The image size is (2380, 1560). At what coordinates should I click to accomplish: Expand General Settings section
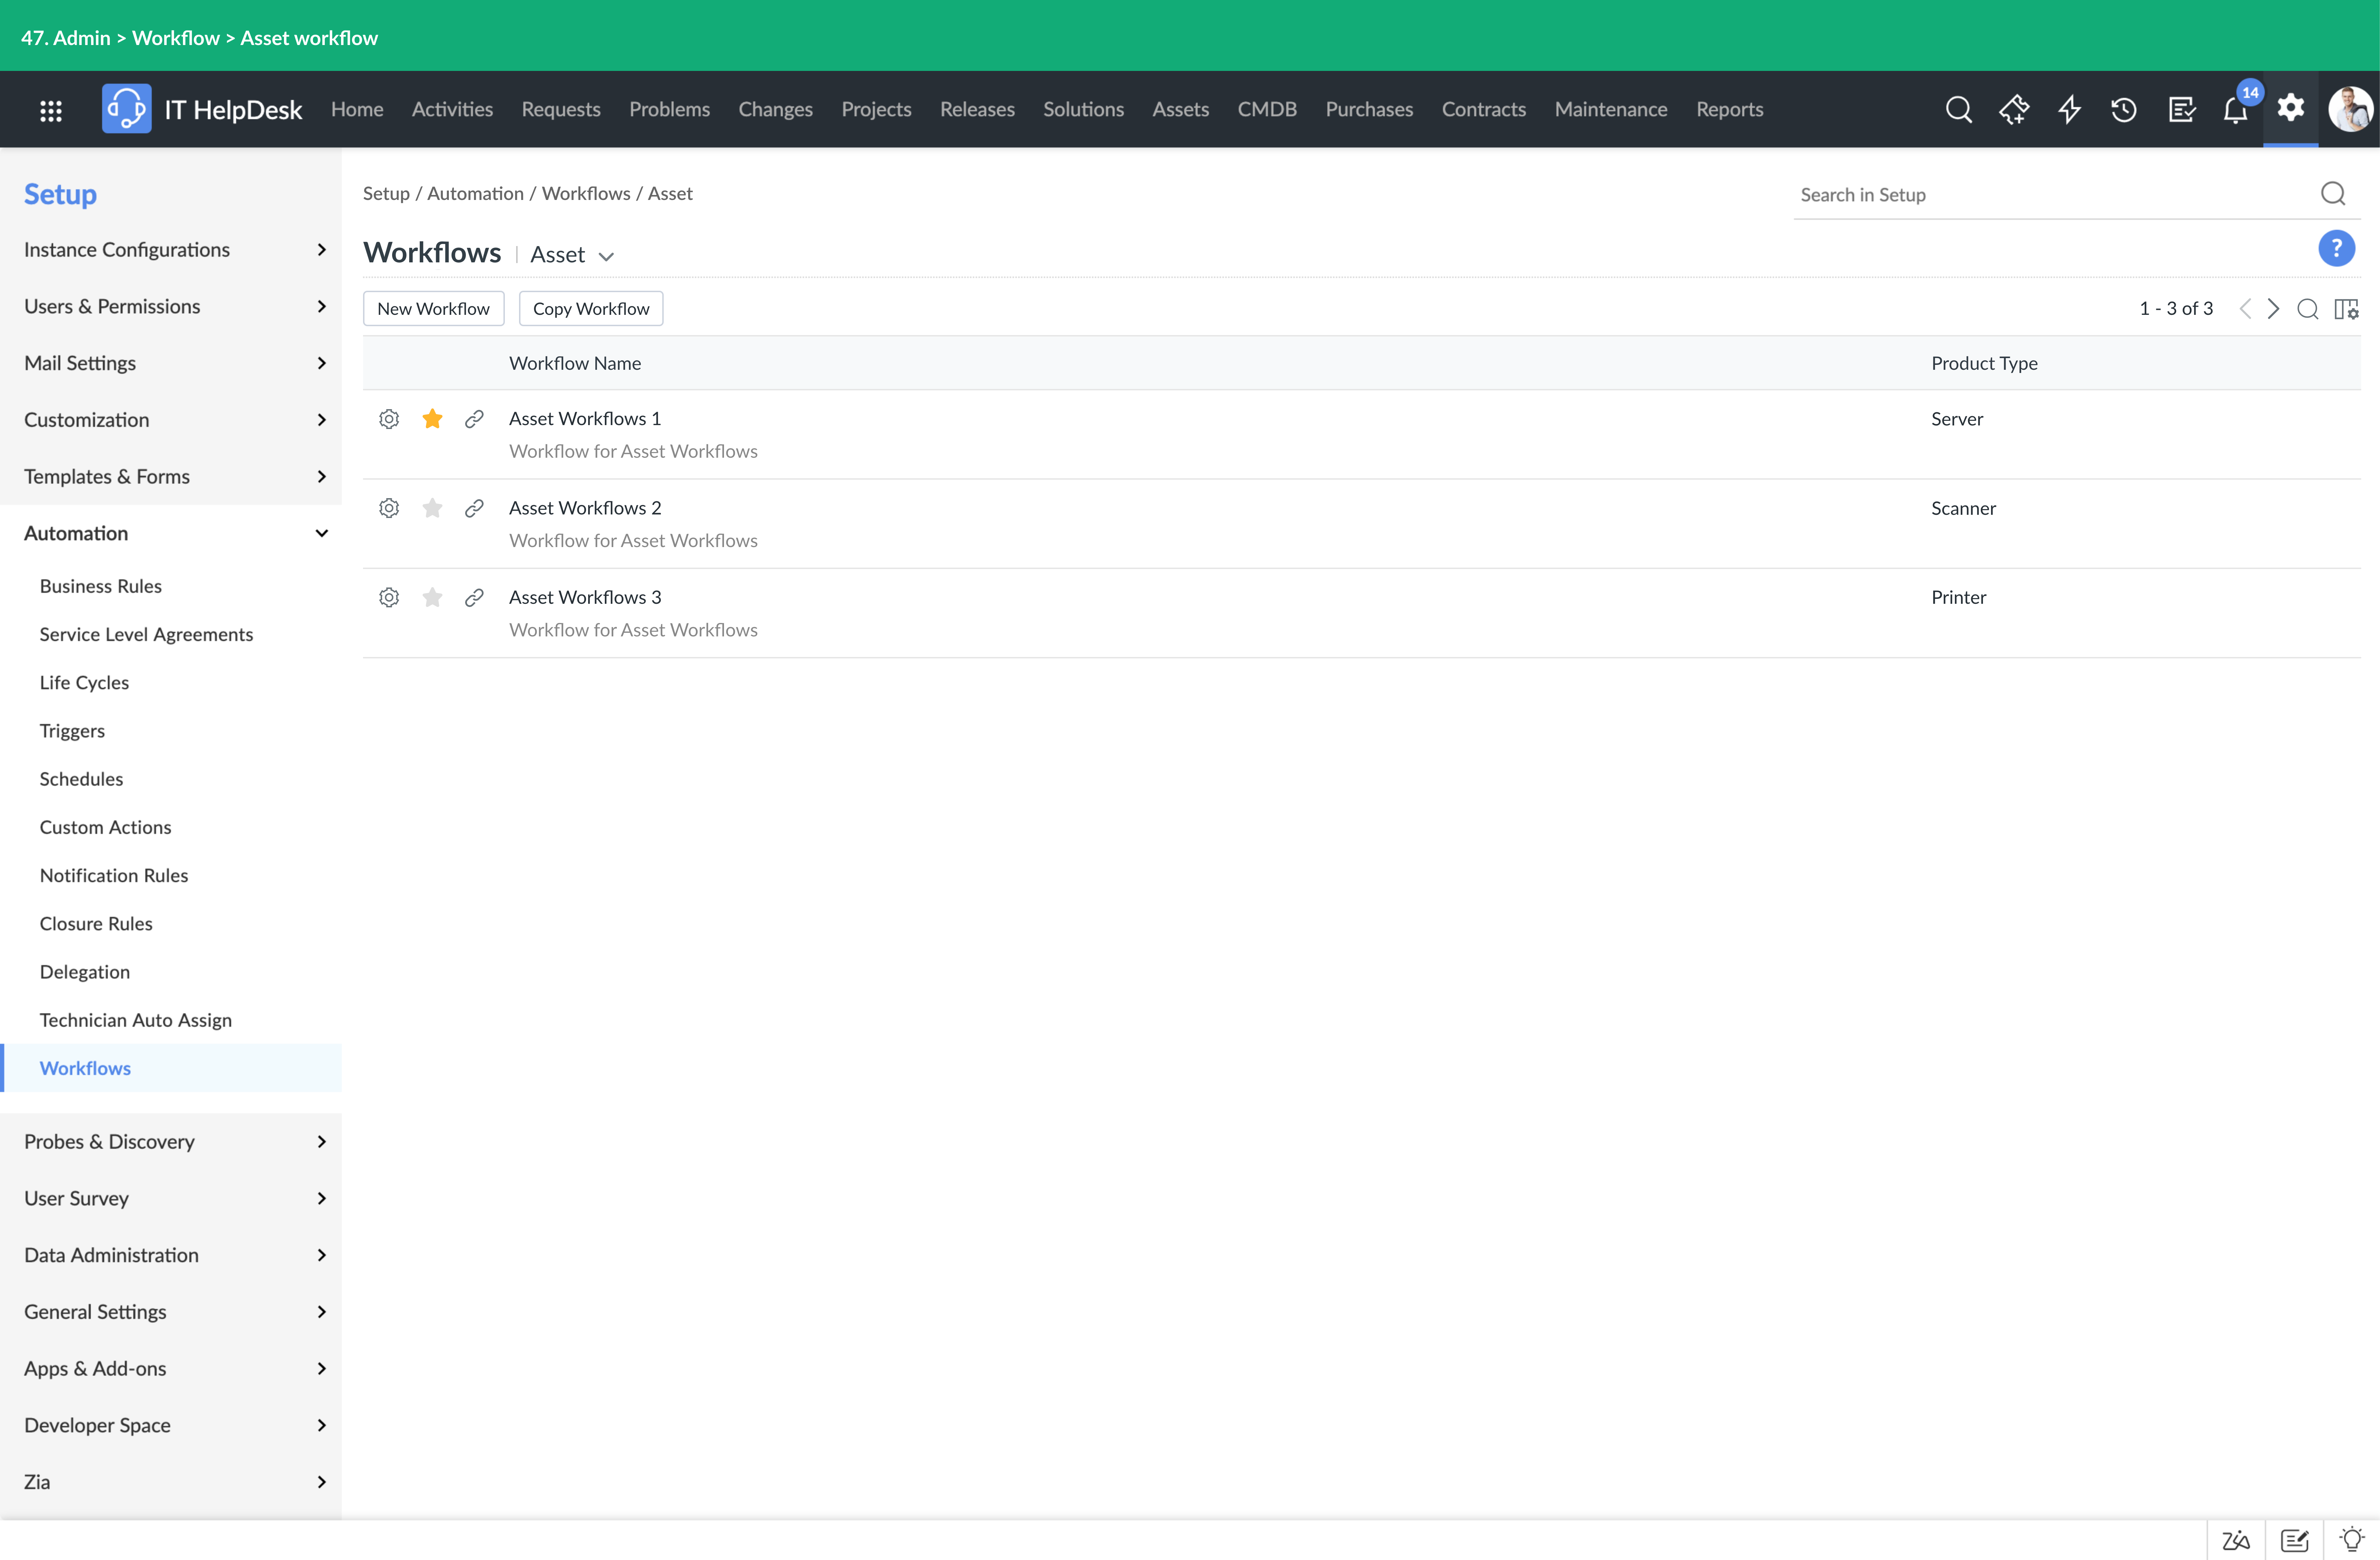[171, 1312]
